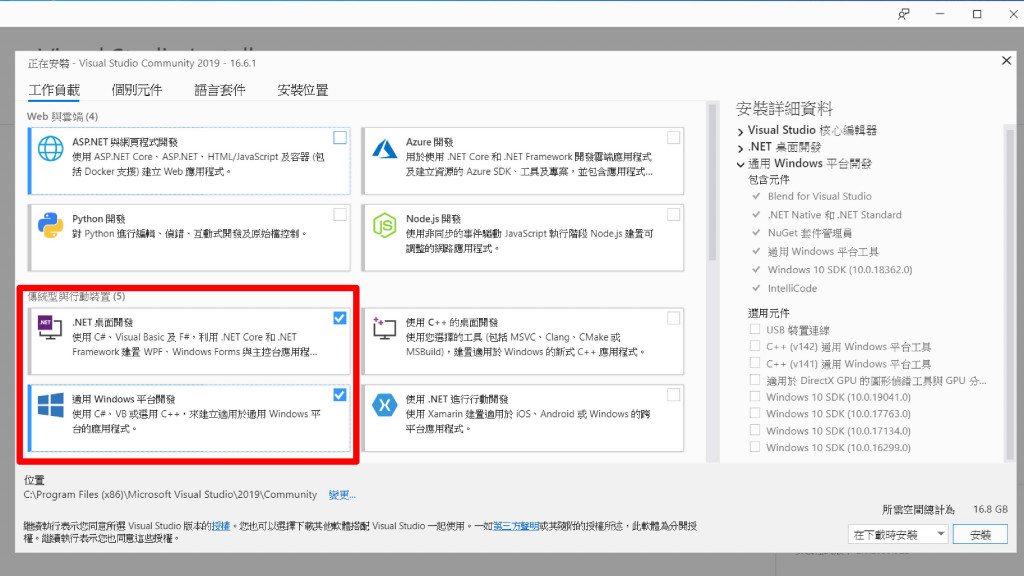Enable C++ (v141) Universal Windows Platform tools
Viewport: 1024px width, 576px height.
[755, 363]
